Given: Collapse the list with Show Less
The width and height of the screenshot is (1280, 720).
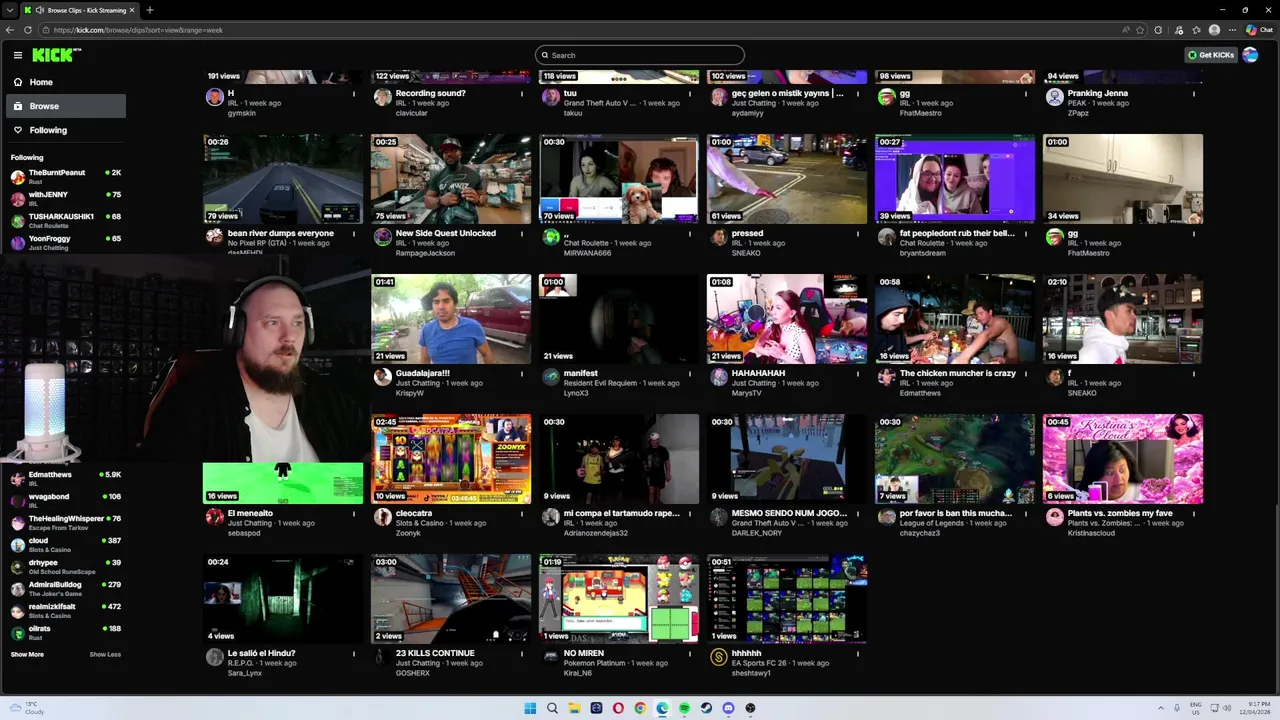Looking at the screenshot, I should pos(105,654).
